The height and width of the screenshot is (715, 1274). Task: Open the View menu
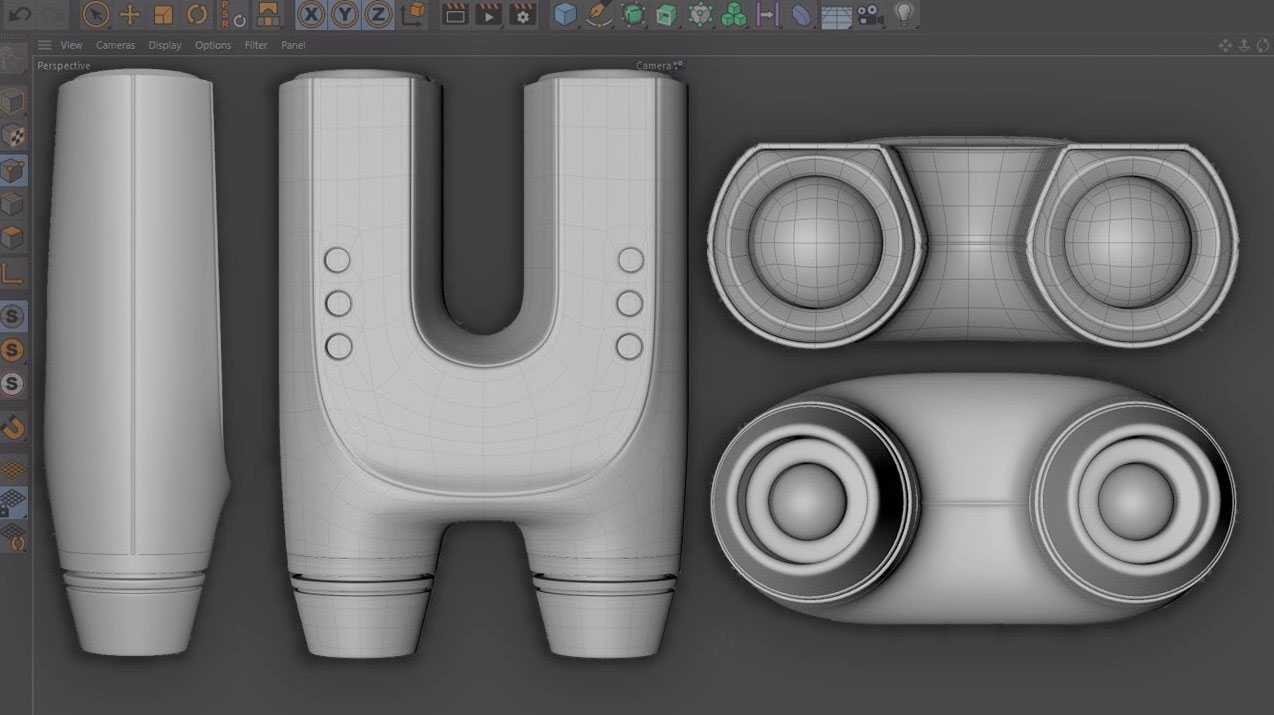tap(71, 45)
